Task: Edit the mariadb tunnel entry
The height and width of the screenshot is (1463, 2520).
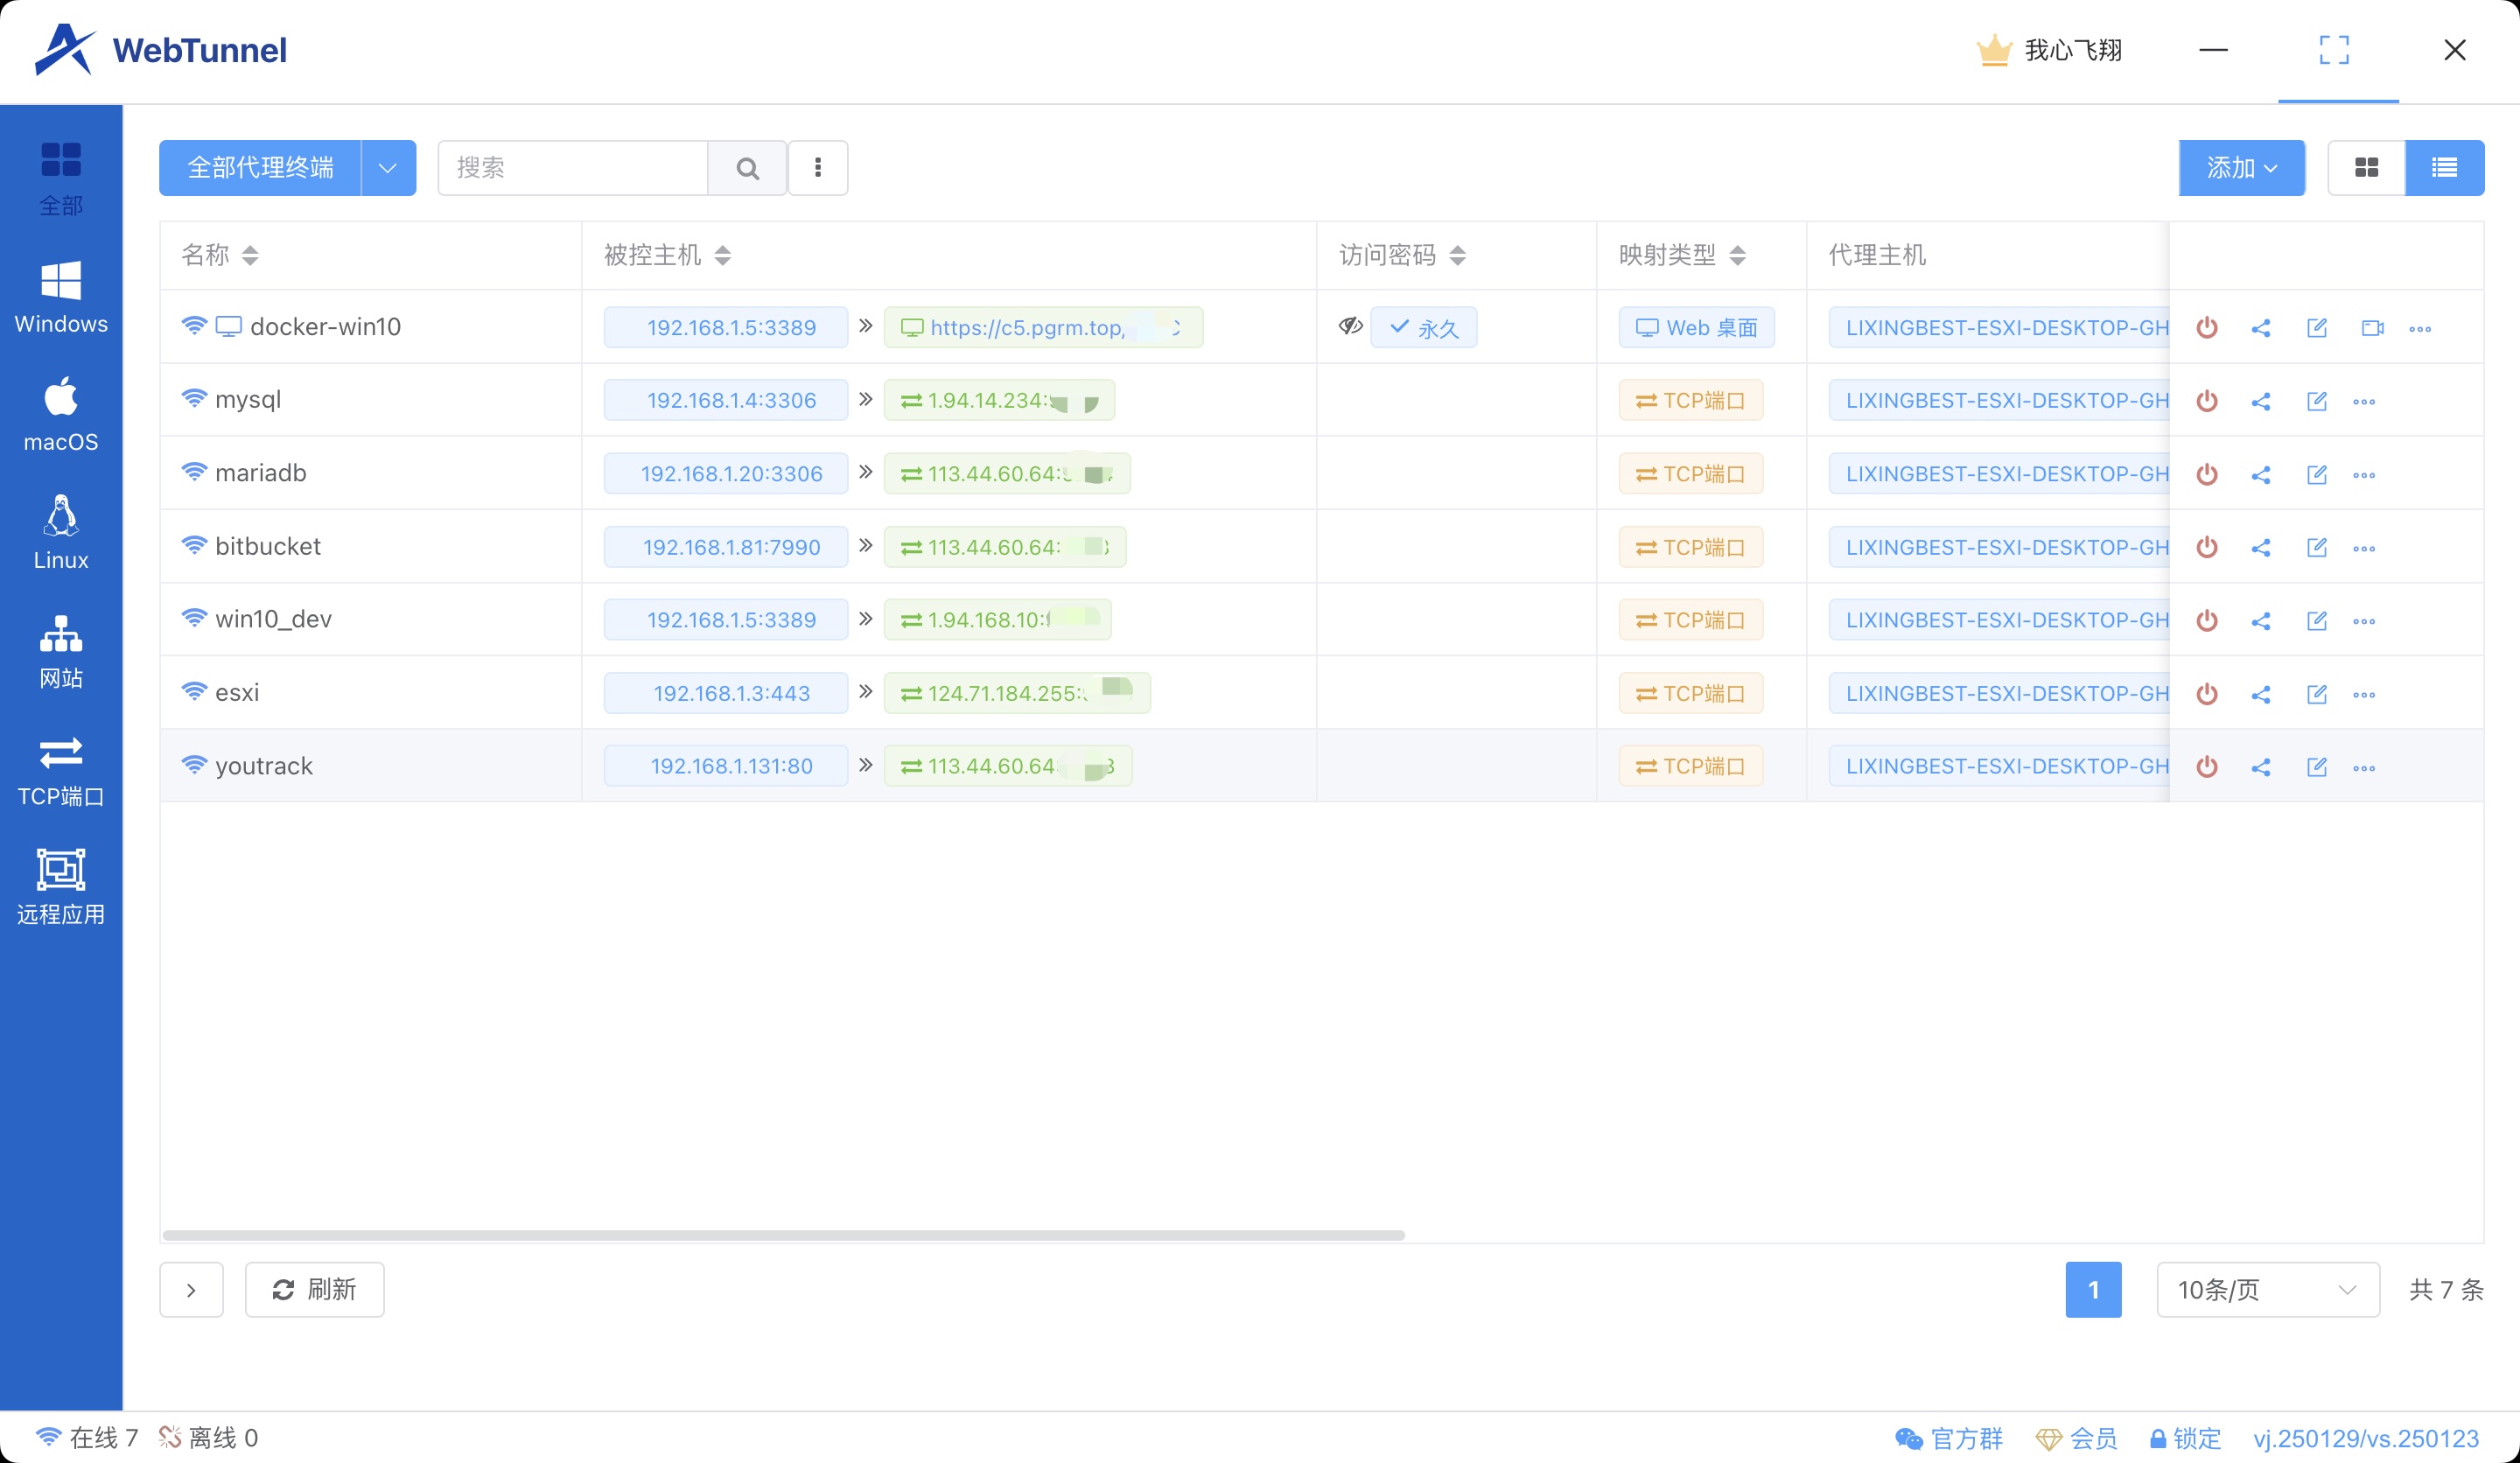Action: (2316, 475)
